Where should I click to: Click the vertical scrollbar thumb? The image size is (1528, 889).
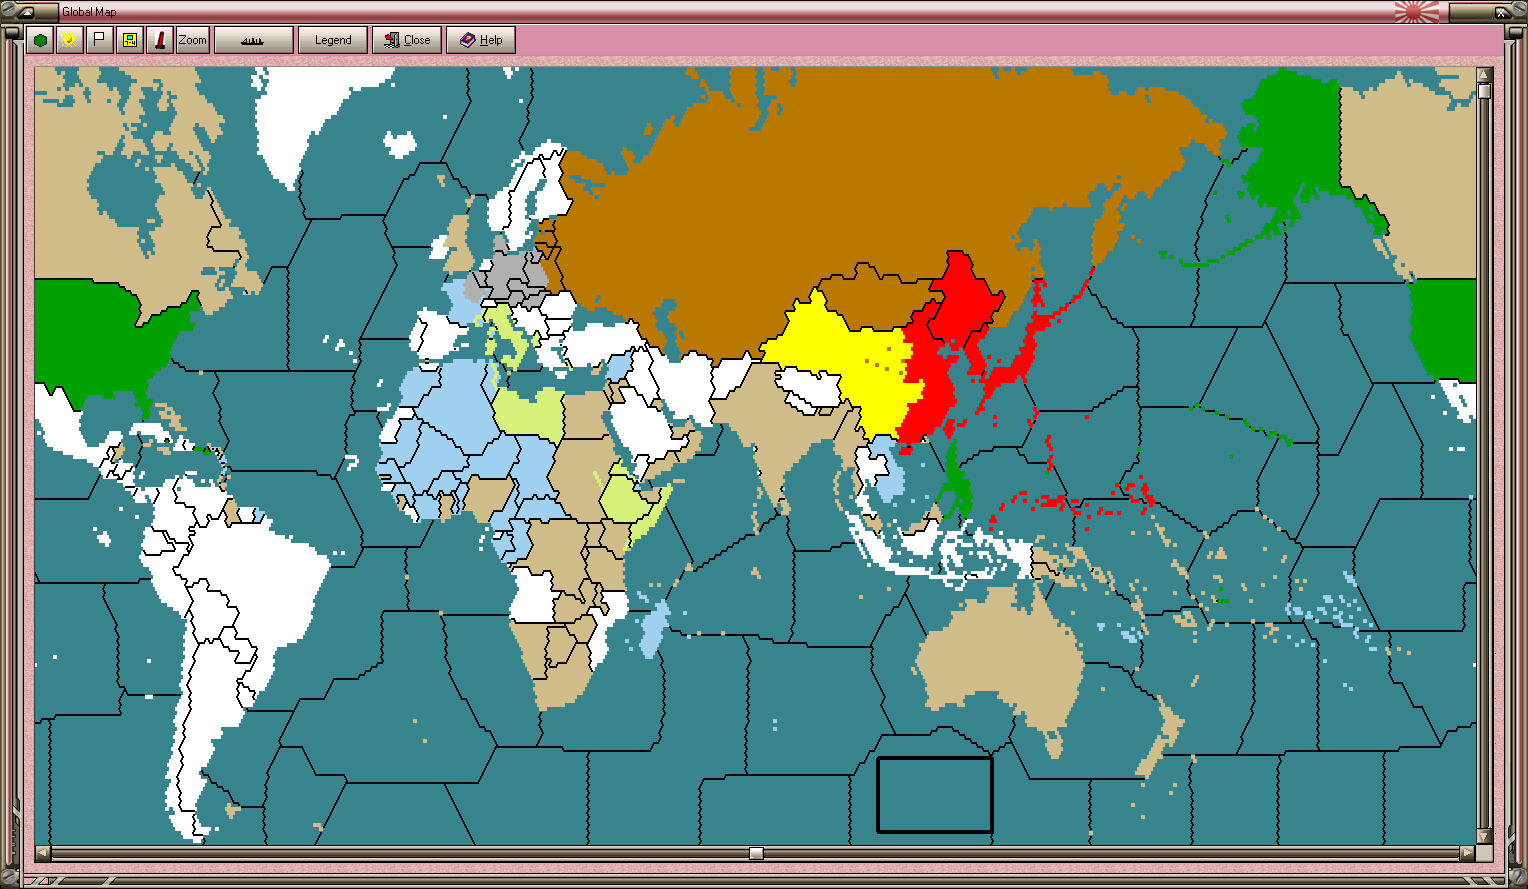pyautogui.click(x=1484, y=91)
